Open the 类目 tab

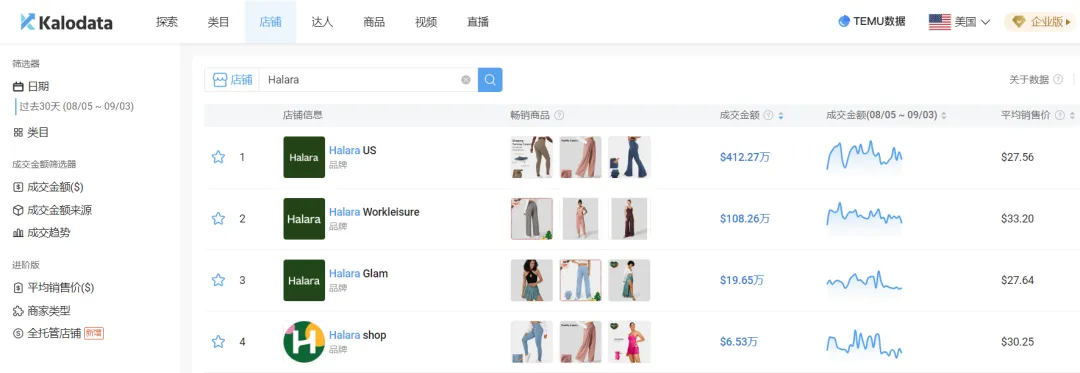click(218, 22)
